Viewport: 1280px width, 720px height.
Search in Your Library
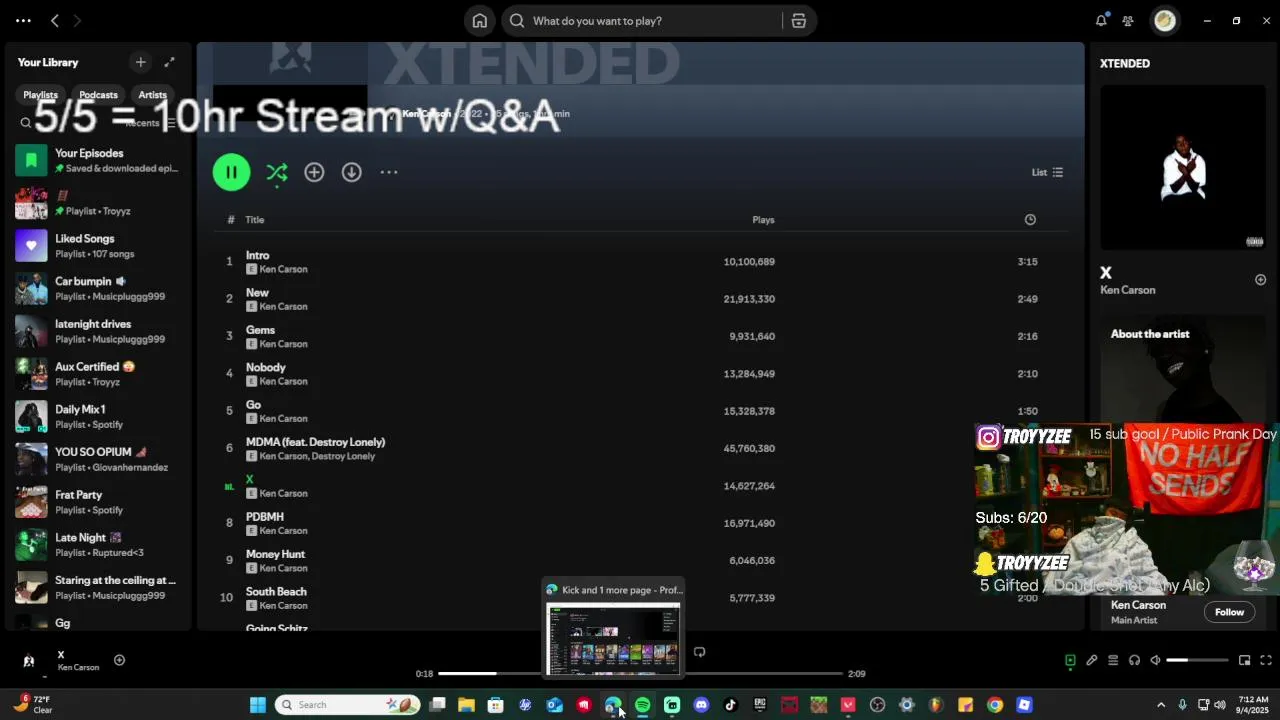coord(26,123)
